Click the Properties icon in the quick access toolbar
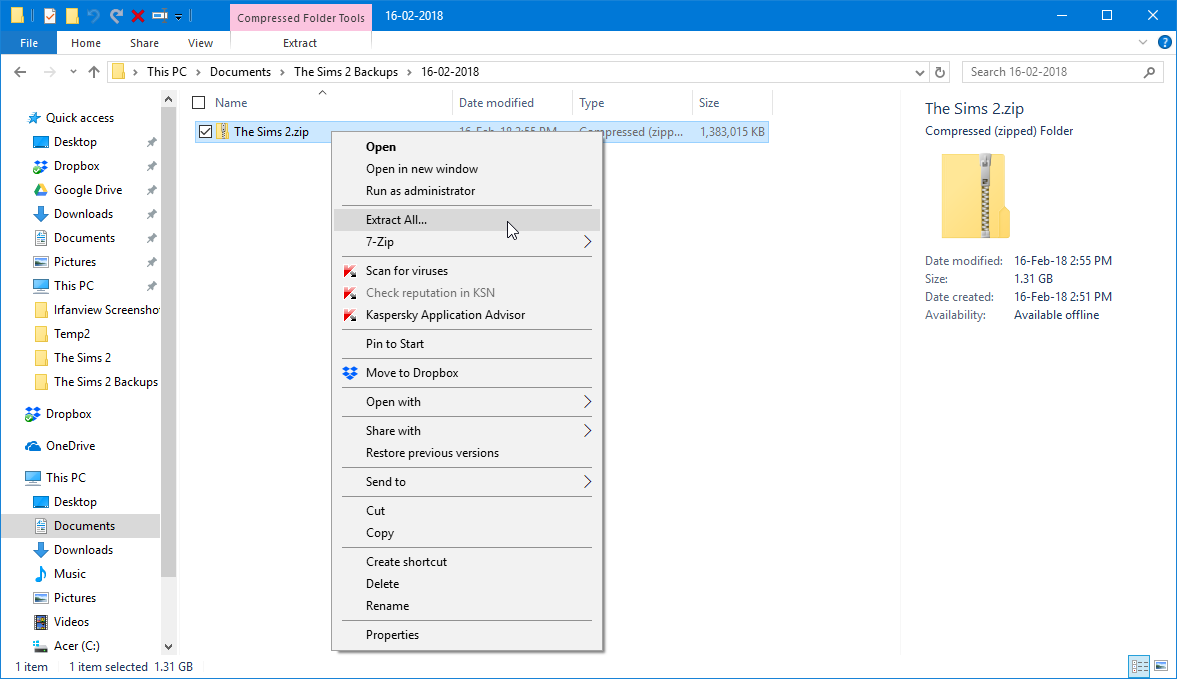This screenshot has height=679, width=1177. [50, 15]
